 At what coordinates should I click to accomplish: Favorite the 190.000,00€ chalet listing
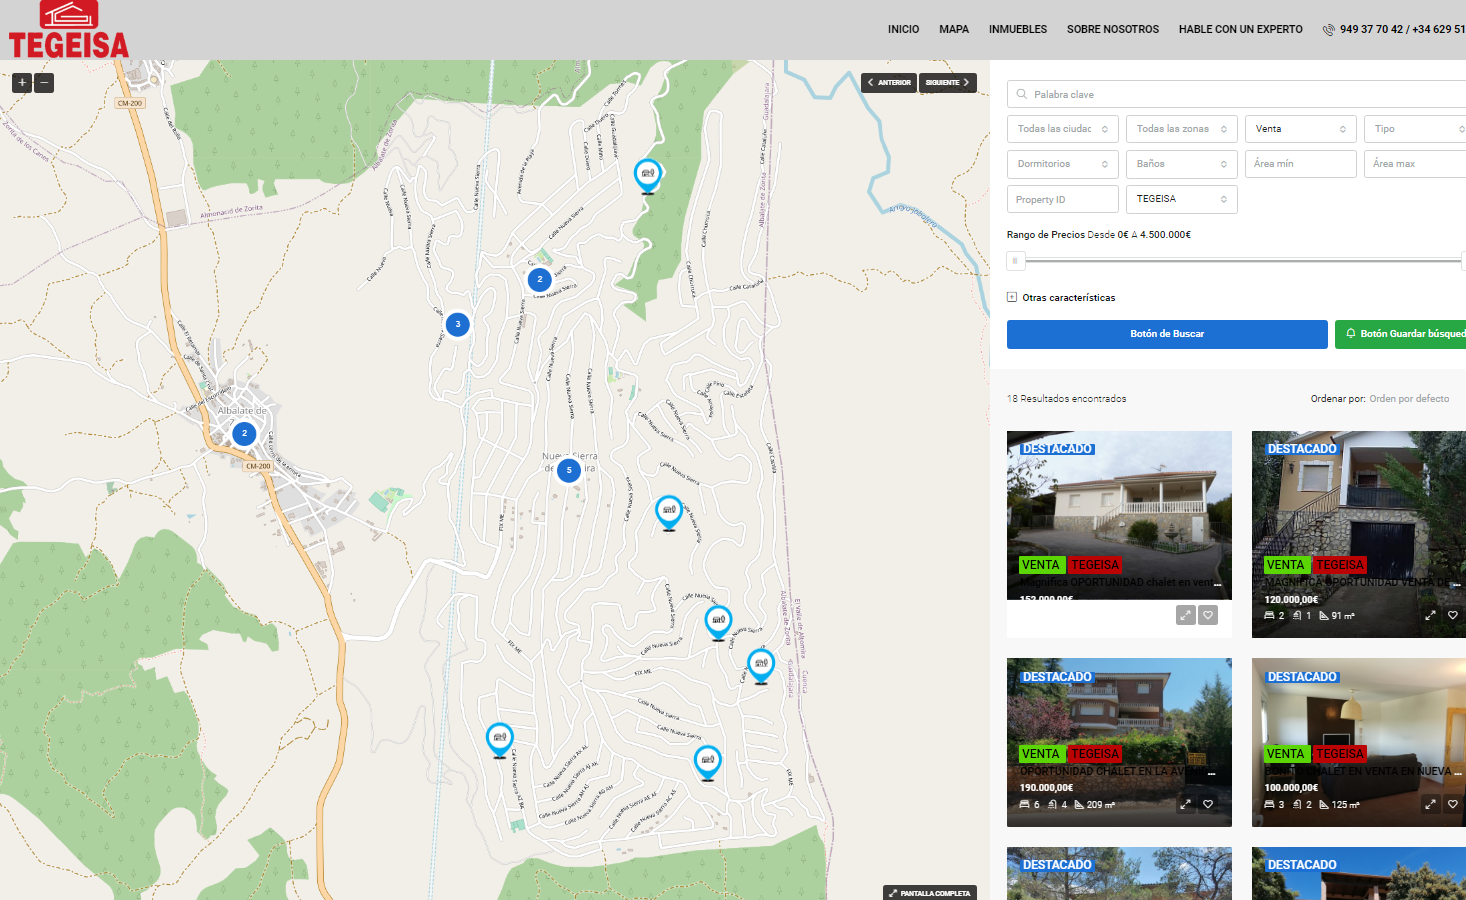(1208, 804)
